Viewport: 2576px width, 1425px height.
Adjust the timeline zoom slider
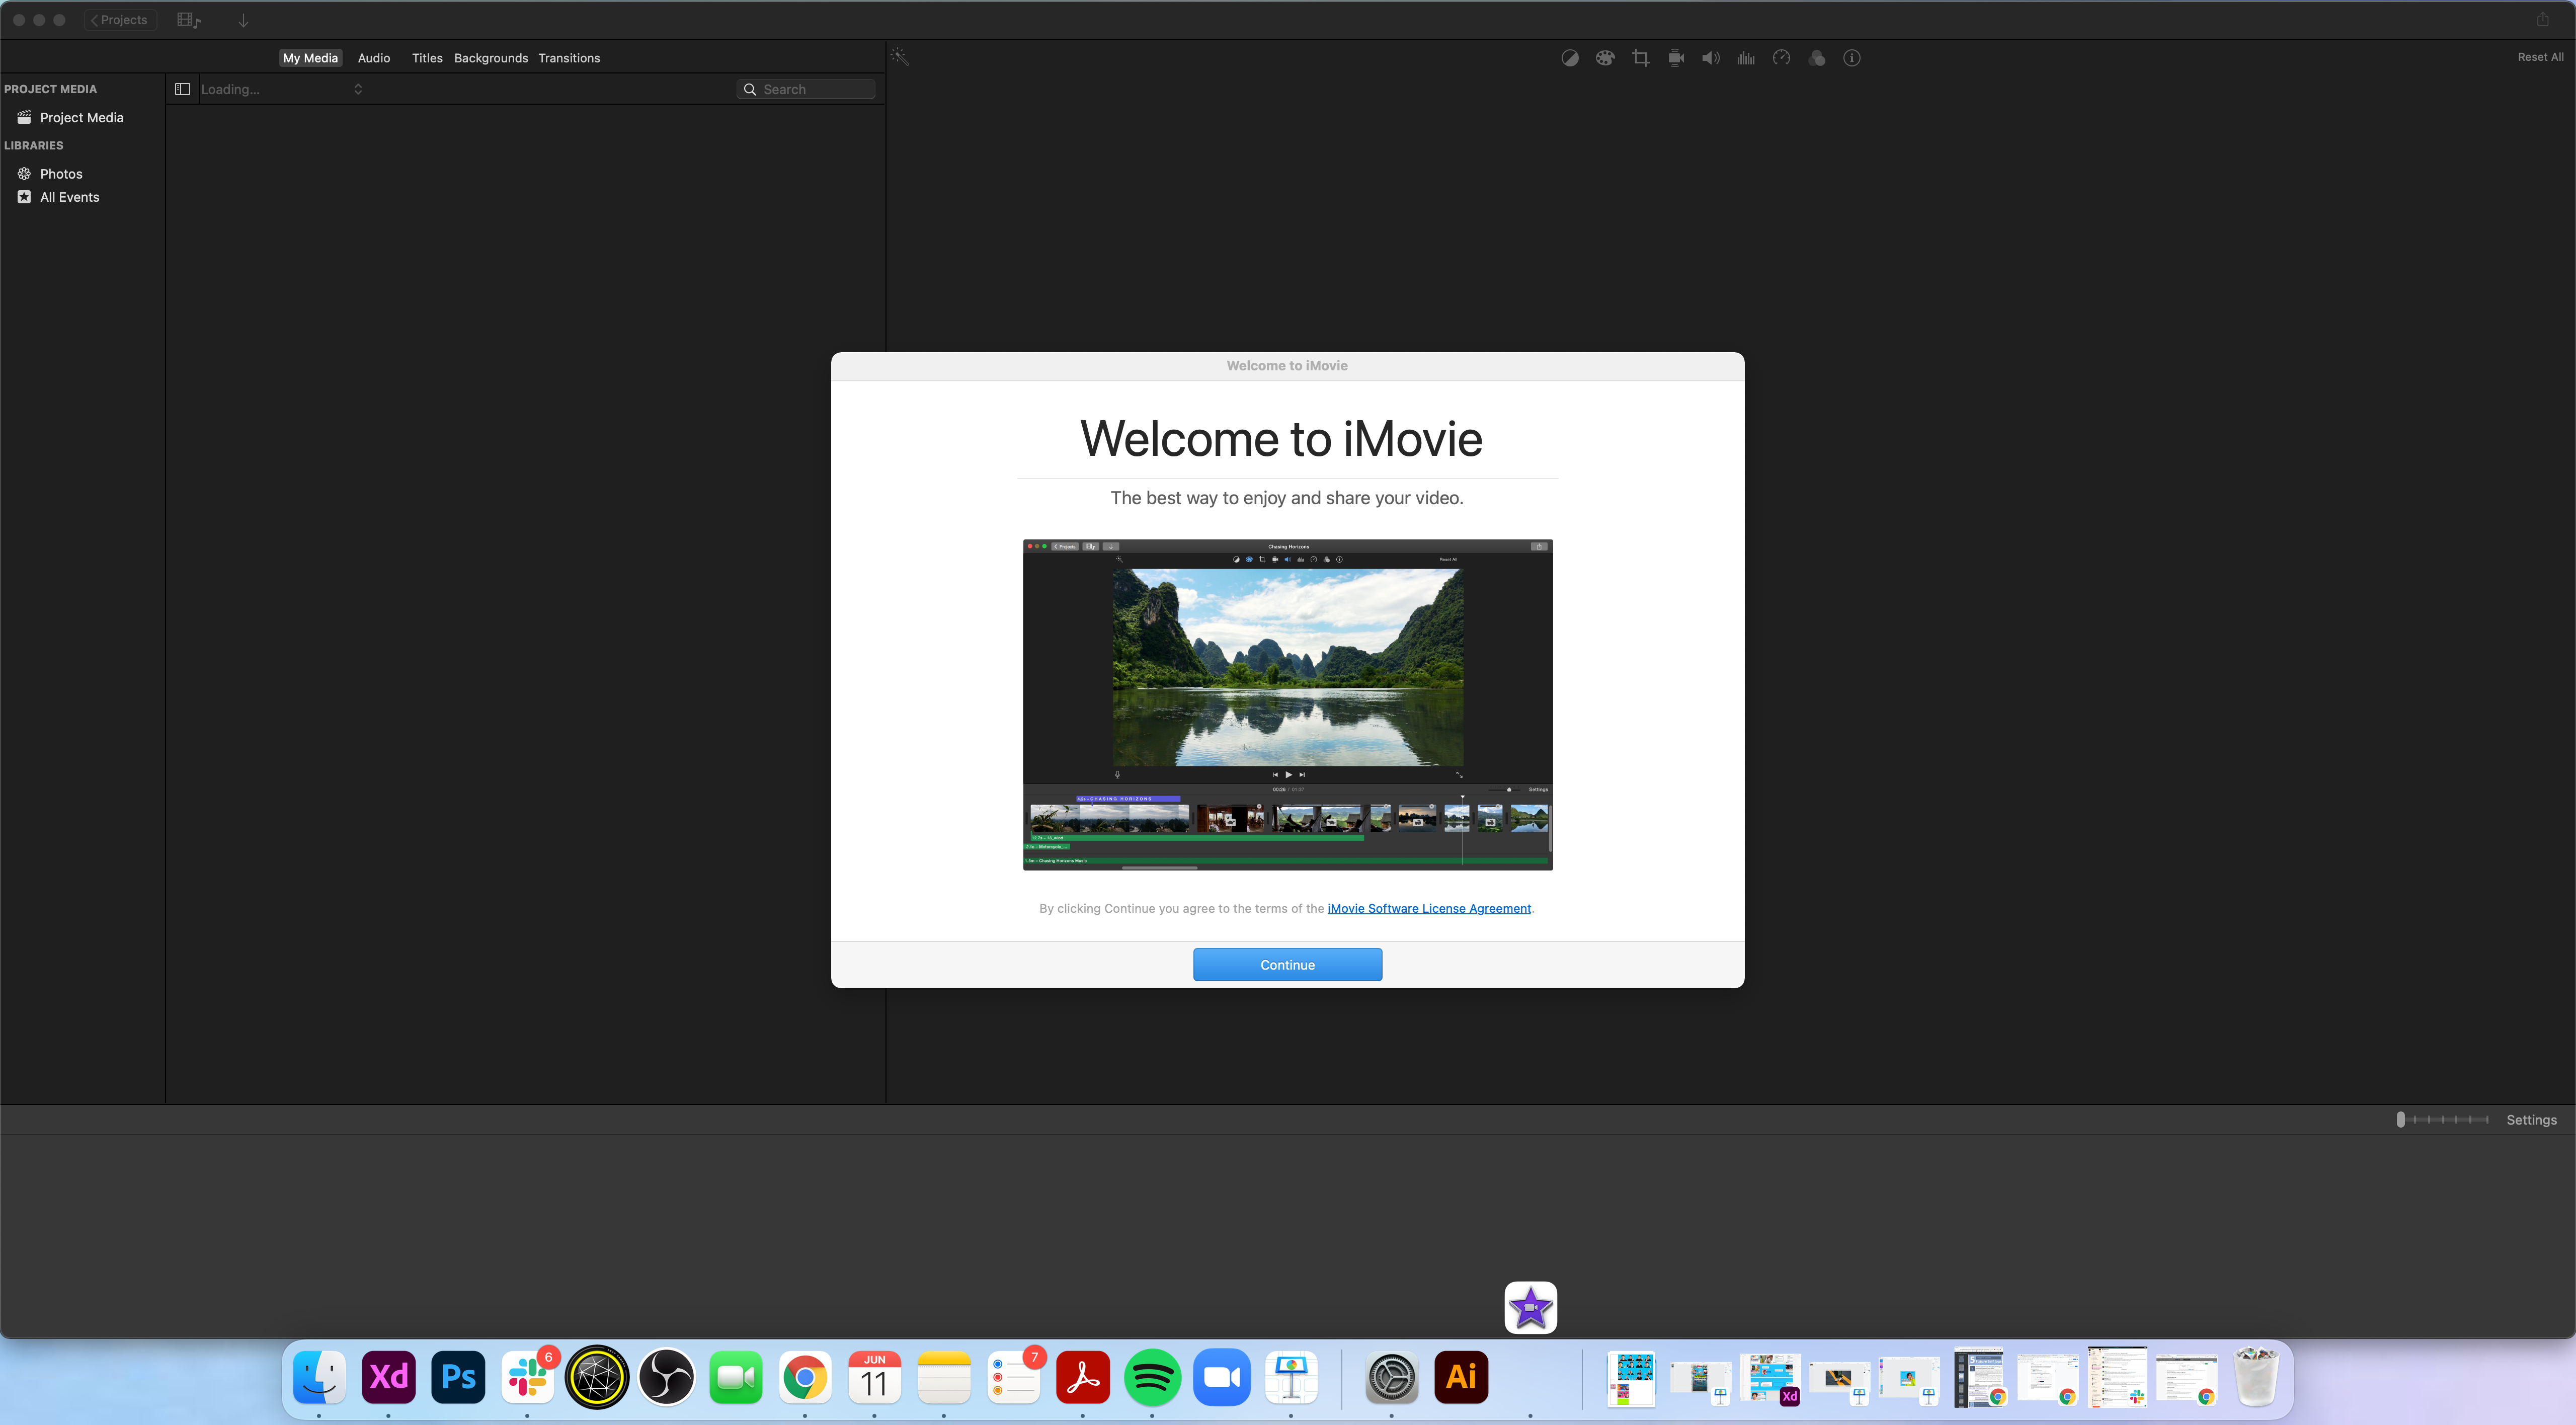pyautogui.click(x=2400, y=1120)
